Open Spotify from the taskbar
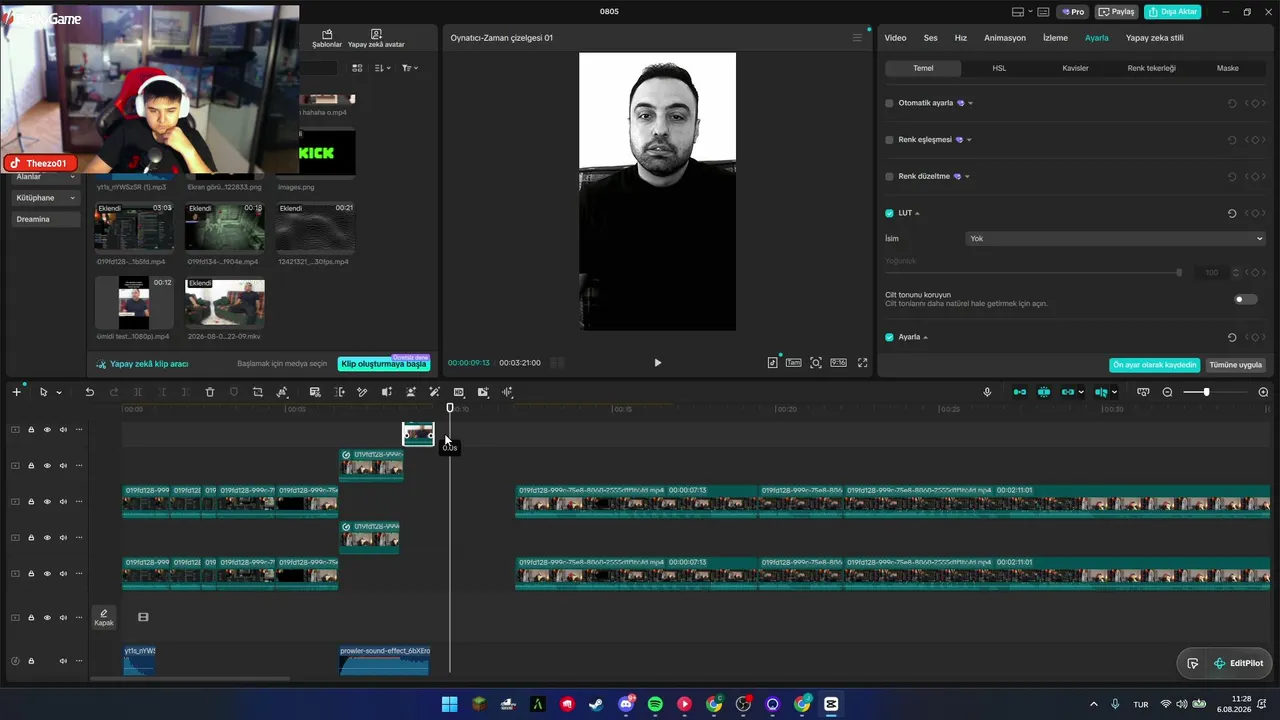The width and height of the screenshot is (1280, 720). coord(655,704)
